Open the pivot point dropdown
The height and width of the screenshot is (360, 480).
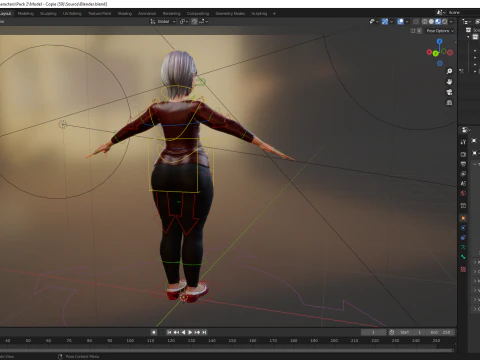tap(184, 22)
